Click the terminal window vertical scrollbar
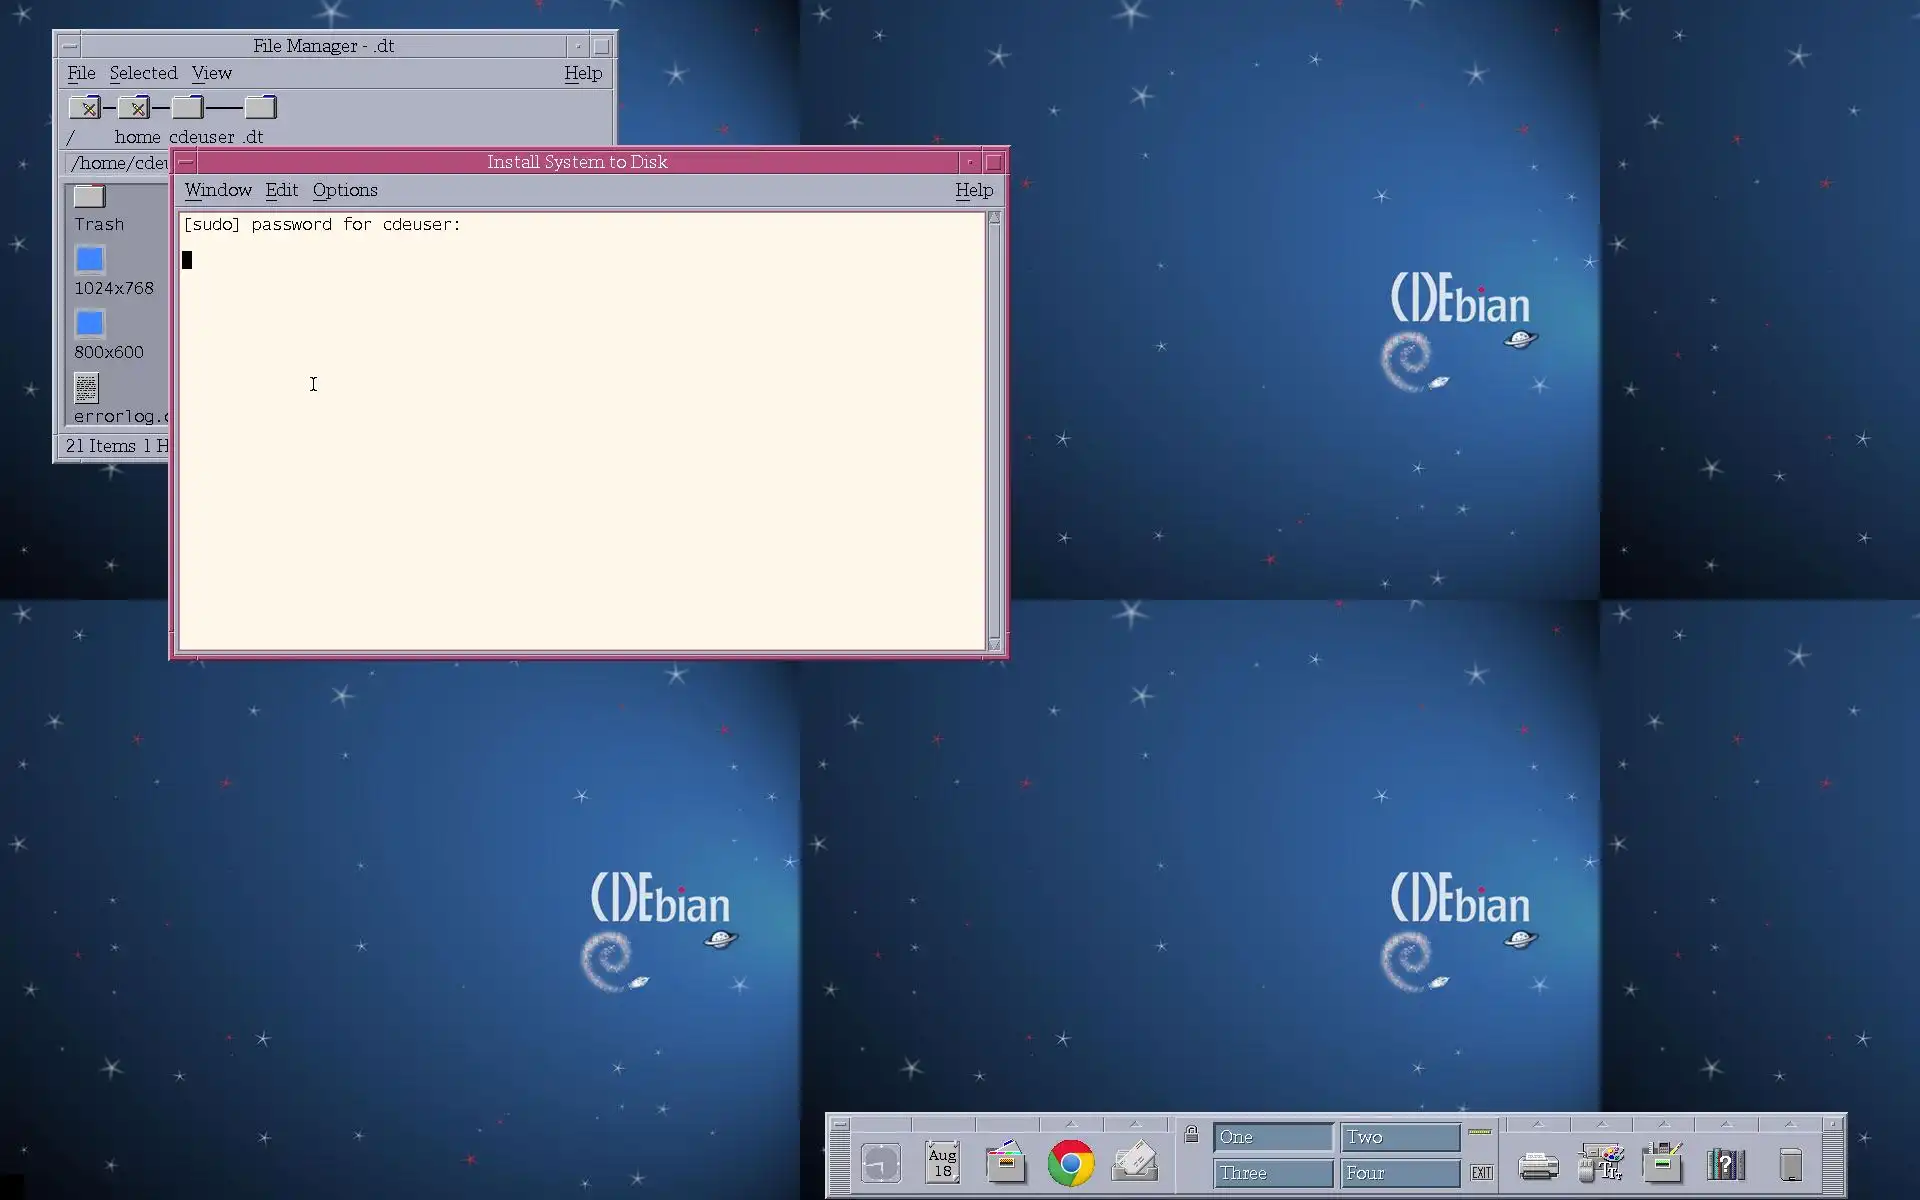This screenshot has height=1200, width=1920. pos(994,430)
